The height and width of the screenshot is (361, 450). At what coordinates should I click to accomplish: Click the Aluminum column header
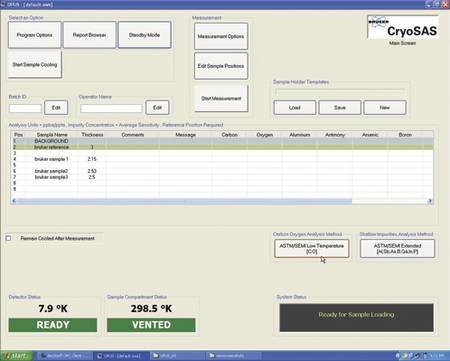[x=300, y=135]
